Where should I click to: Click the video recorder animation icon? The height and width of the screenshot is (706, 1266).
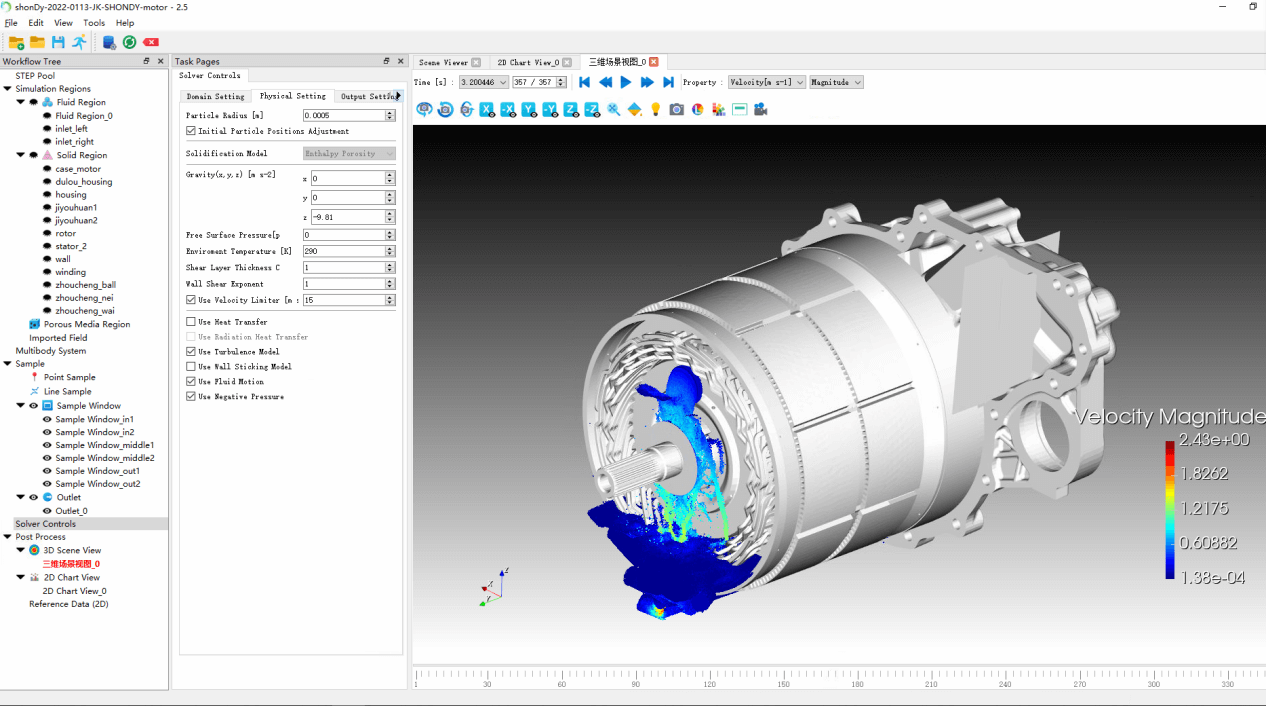point(761,109)
